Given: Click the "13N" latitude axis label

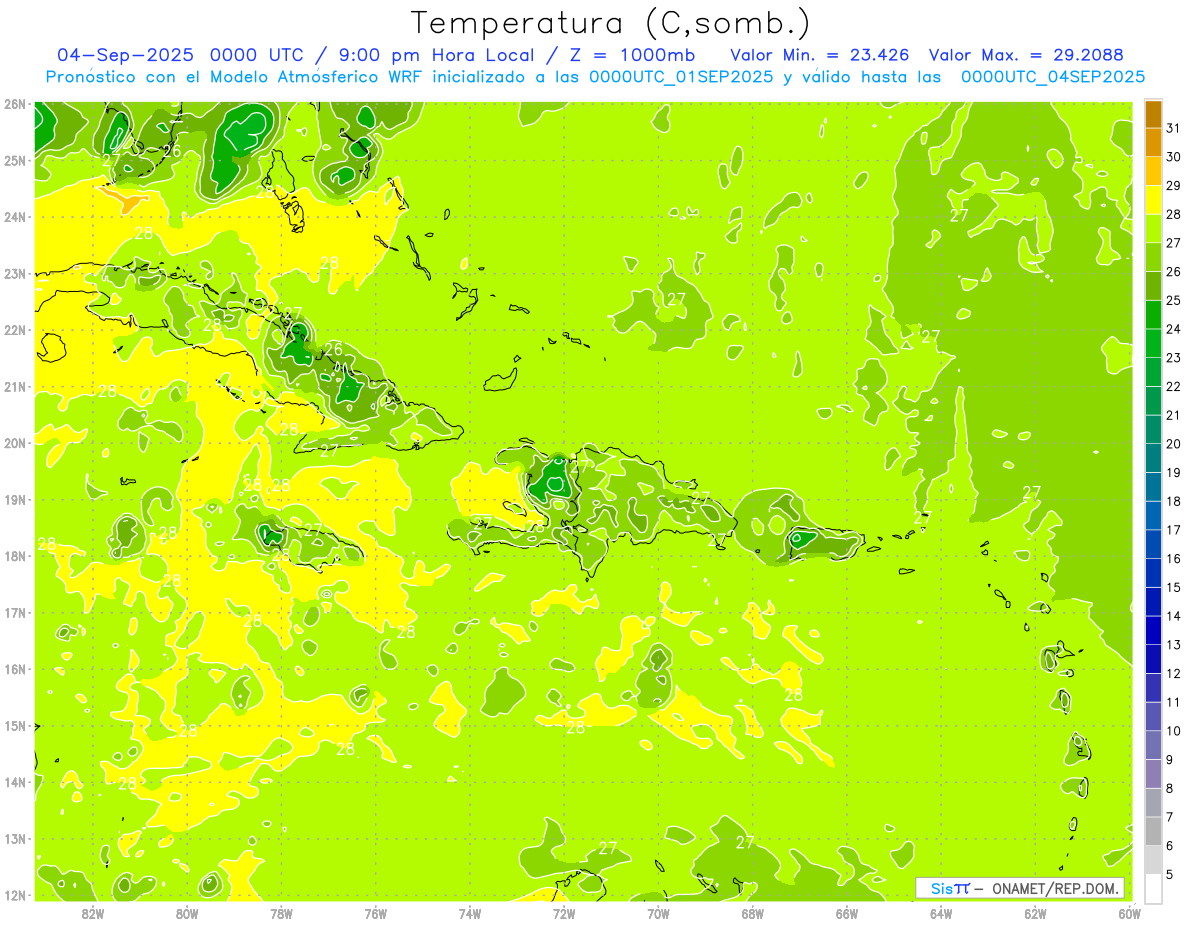Looking at the screenshot, I should pyautogui.click(x=14, y=838).
